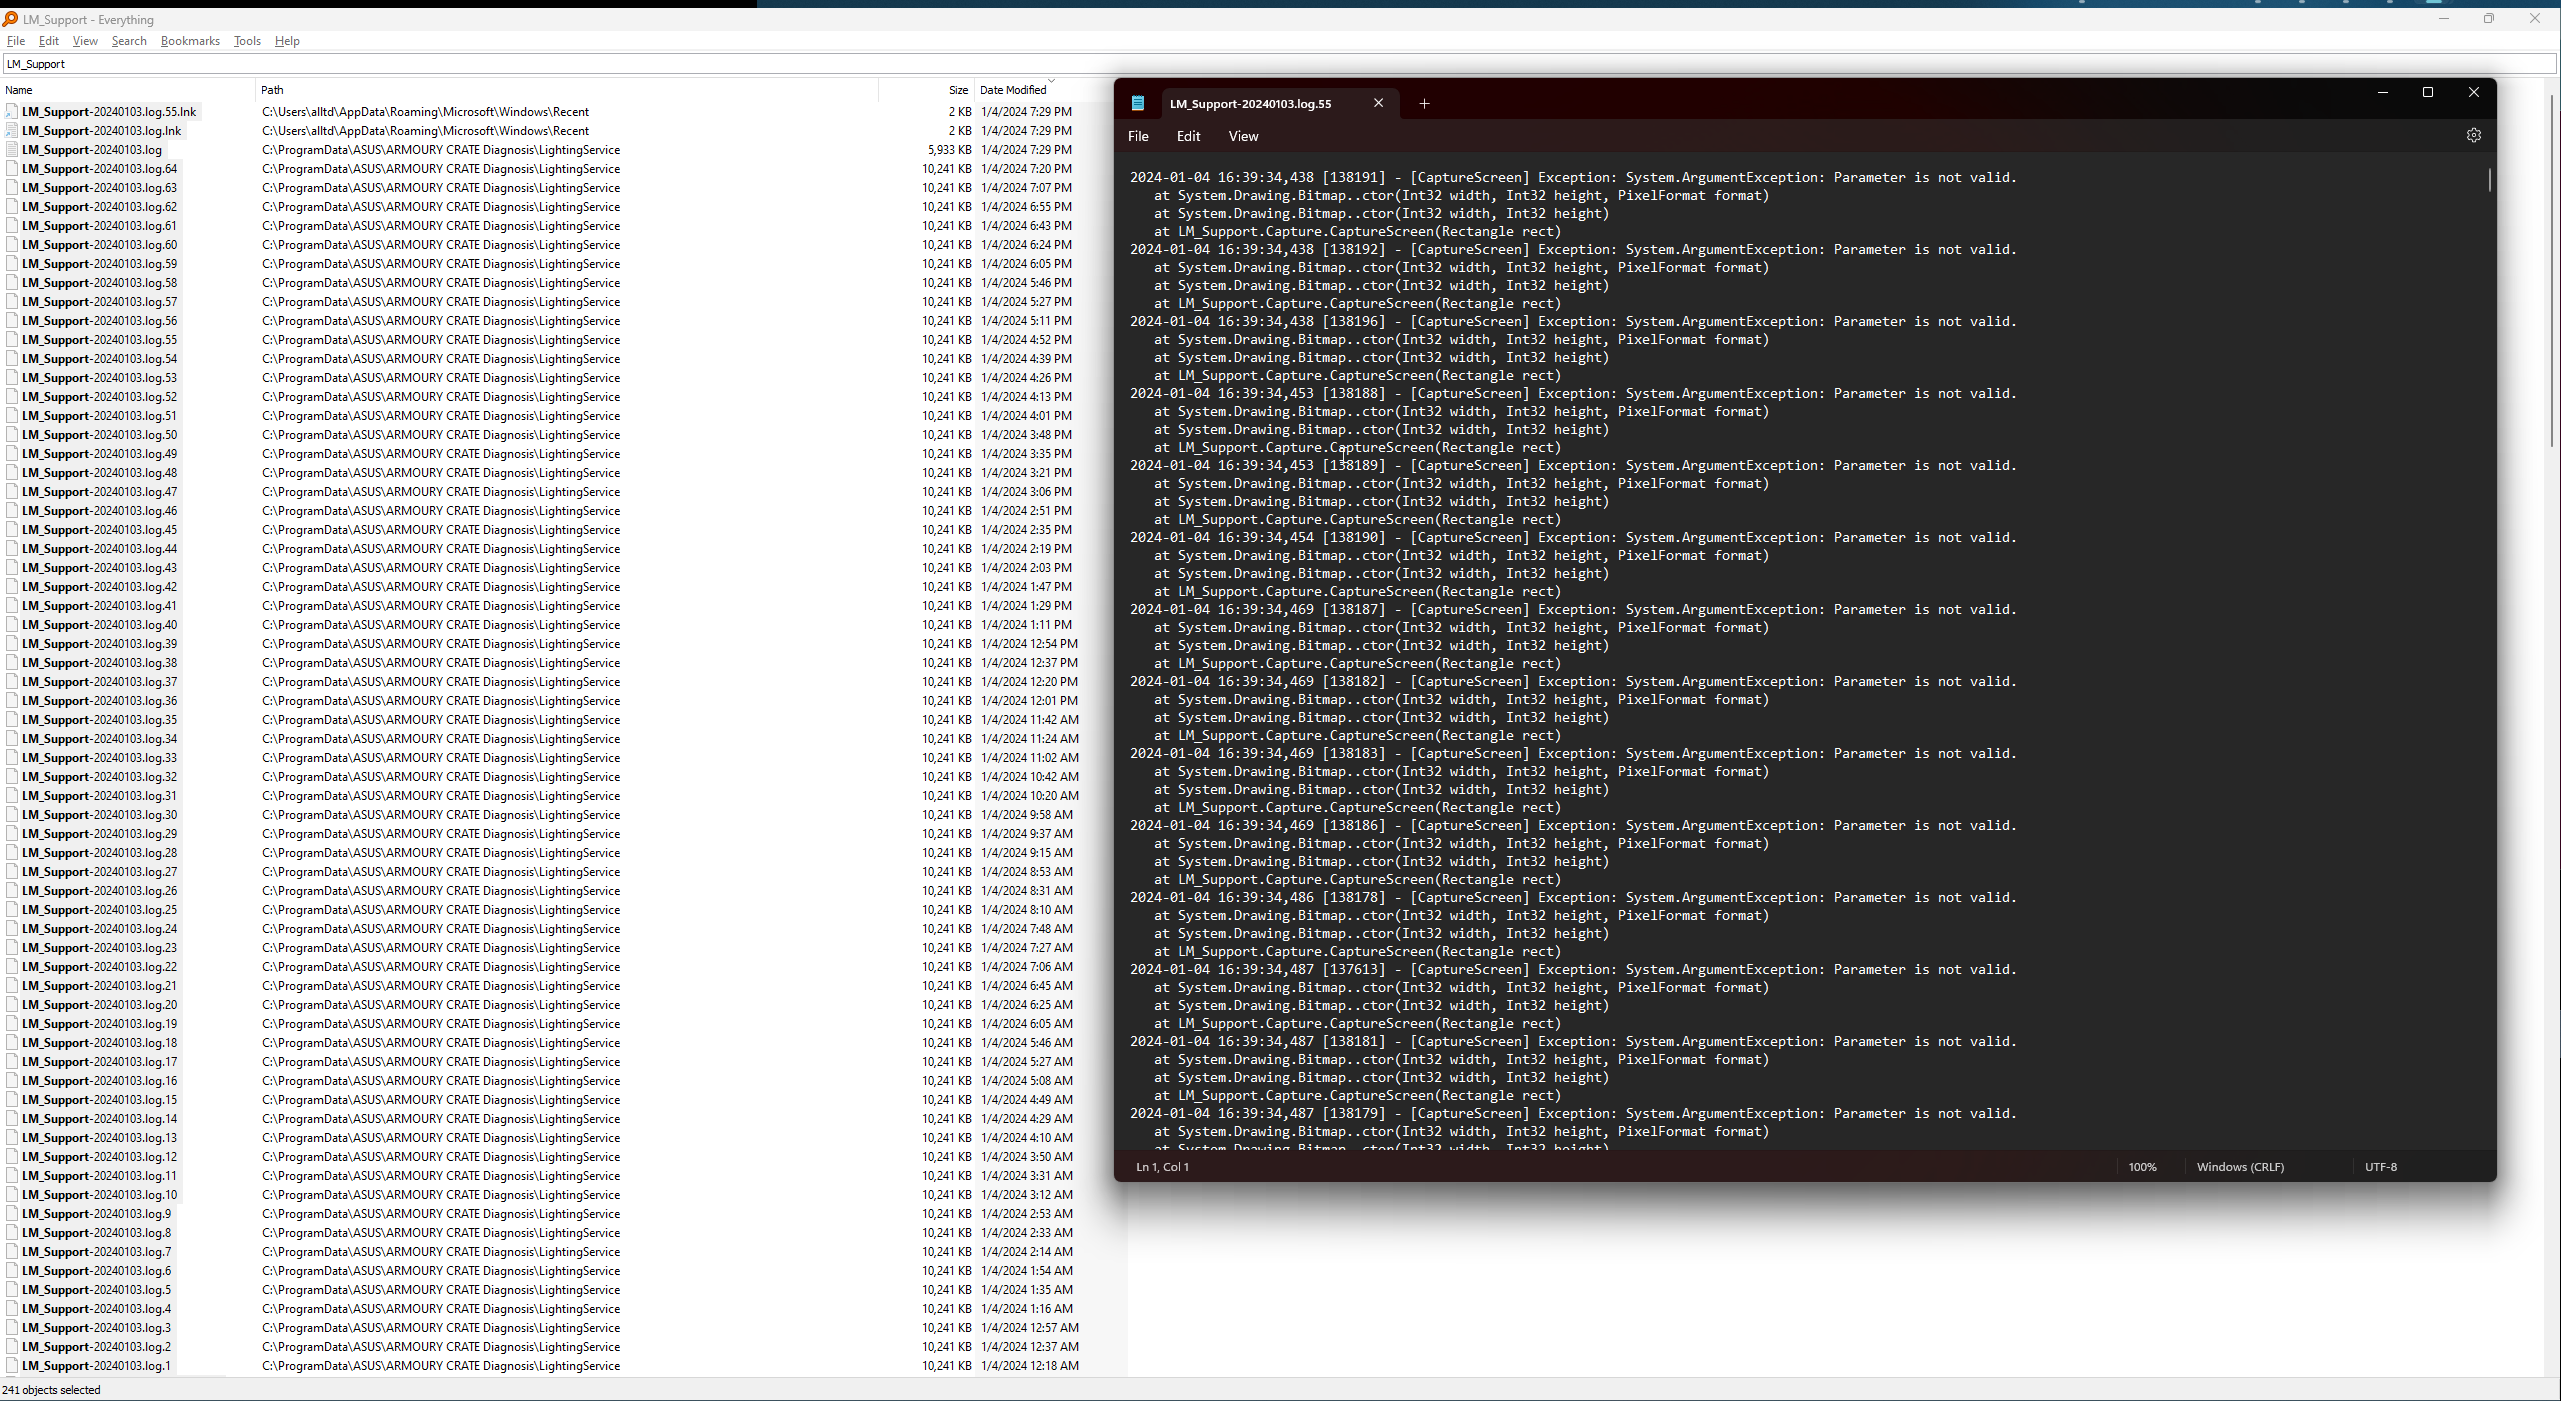Viewport: 2561px width, 1401px height.
Task: Open a new tab using the plus icon
Action: pos(1423,103)
